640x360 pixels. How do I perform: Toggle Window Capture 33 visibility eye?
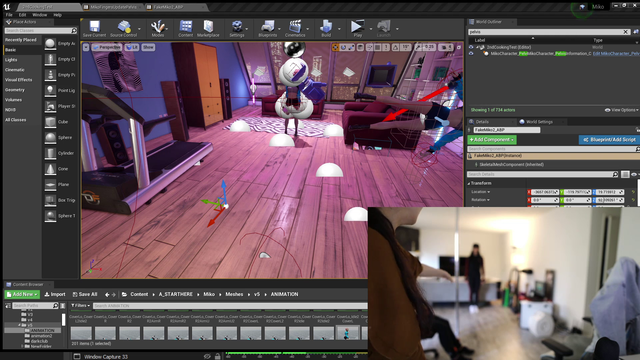pyautogui.click(x=207, y=356)
